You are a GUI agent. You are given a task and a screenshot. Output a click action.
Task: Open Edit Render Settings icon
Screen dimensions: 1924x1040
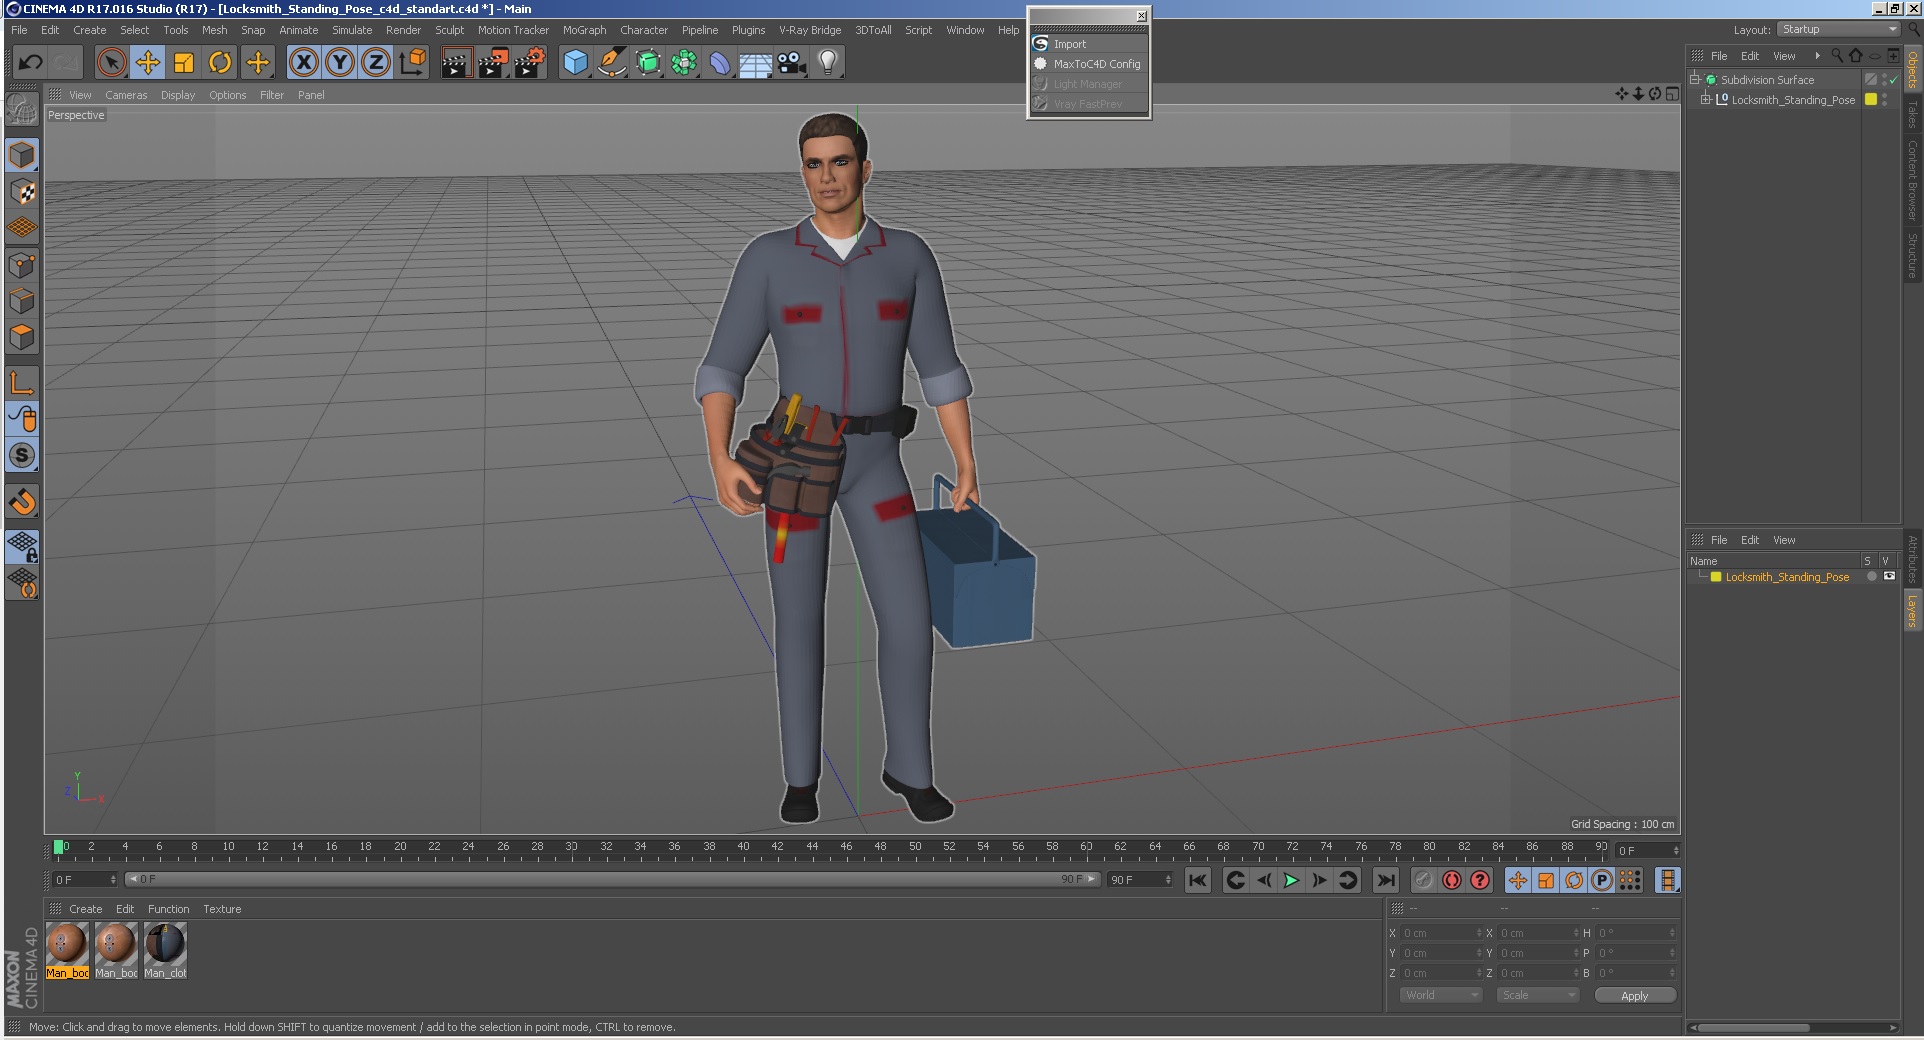[x=530, y=63]
